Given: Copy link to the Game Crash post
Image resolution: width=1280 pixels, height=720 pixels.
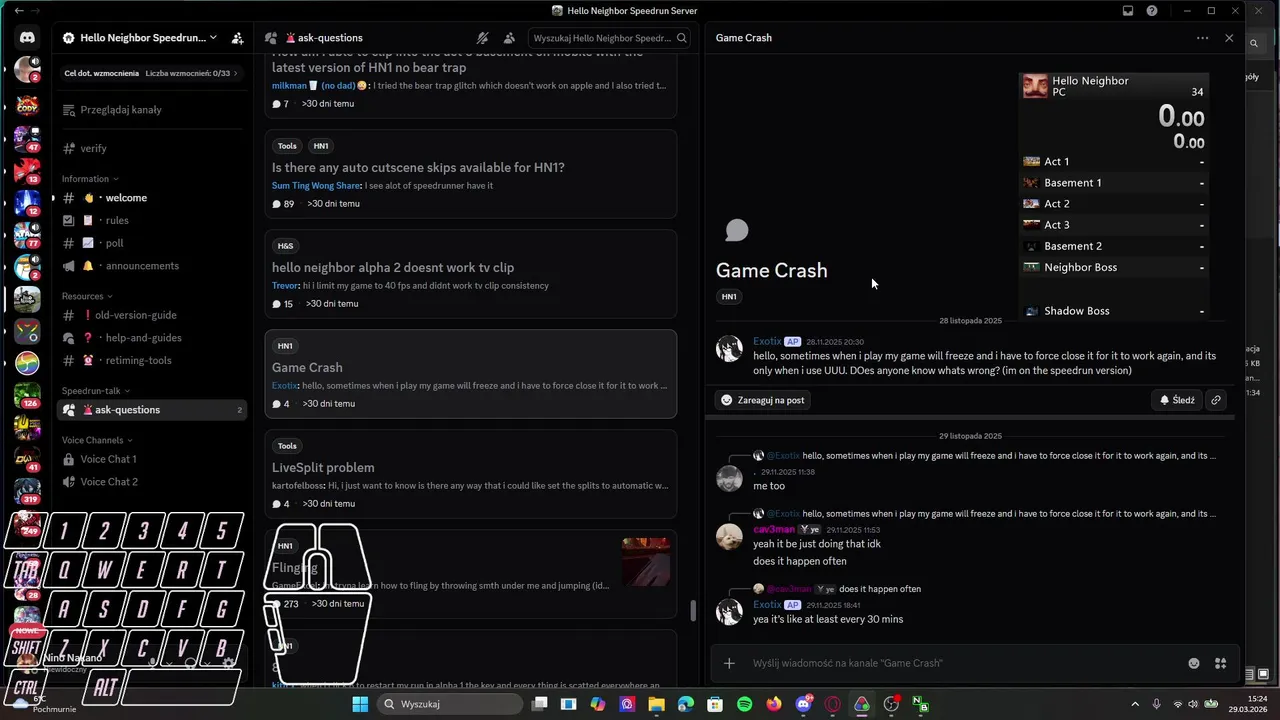Looking at the screenshot, I should 1215,400.
